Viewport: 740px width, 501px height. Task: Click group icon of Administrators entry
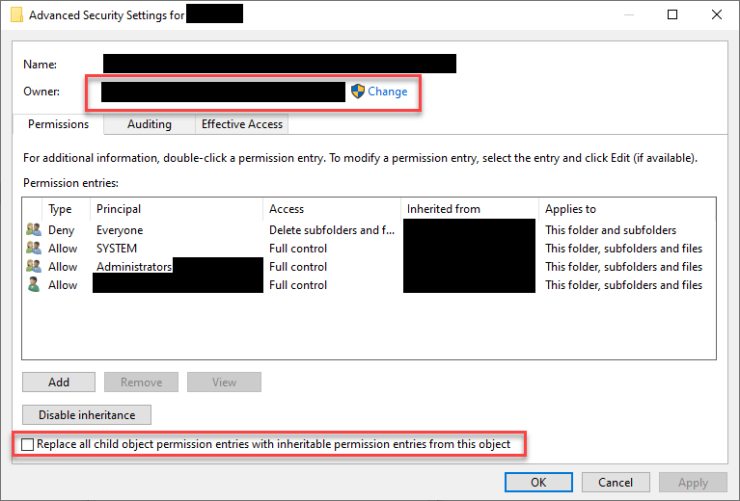tap(32, 267)
